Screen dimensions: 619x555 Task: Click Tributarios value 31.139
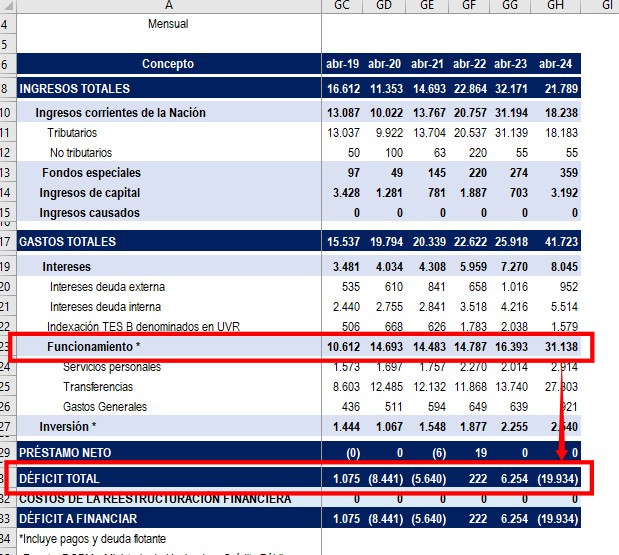click(x=511, y=133)
